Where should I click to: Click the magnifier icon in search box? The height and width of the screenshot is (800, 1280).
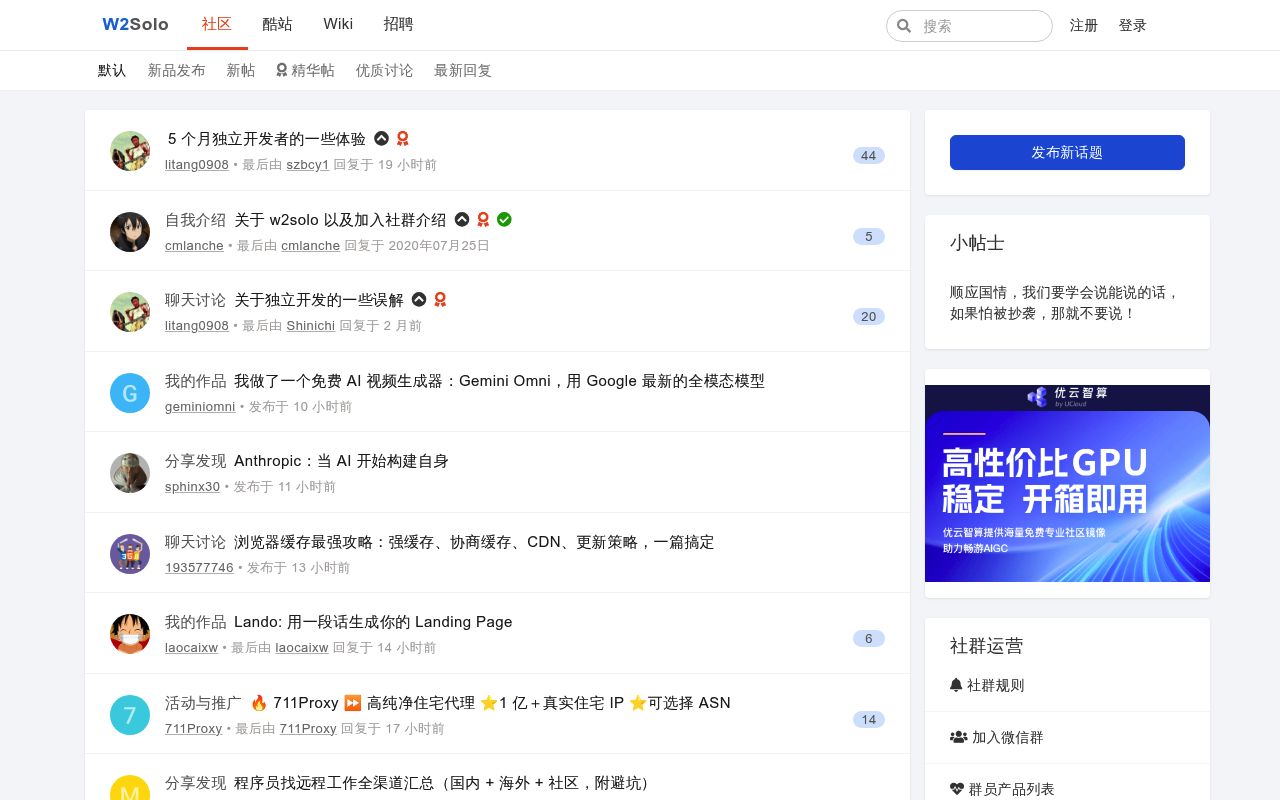[904, 26]
